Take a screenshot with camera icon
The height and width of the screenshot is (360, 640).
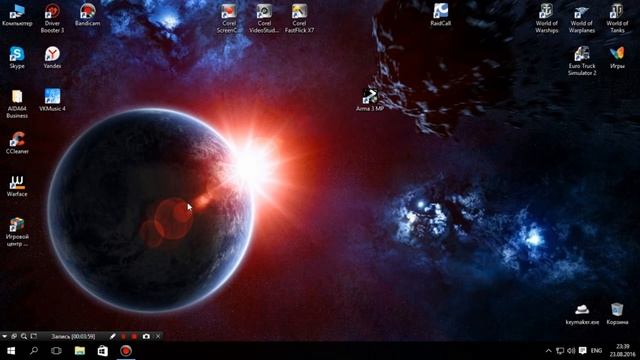tap(146, 336)
